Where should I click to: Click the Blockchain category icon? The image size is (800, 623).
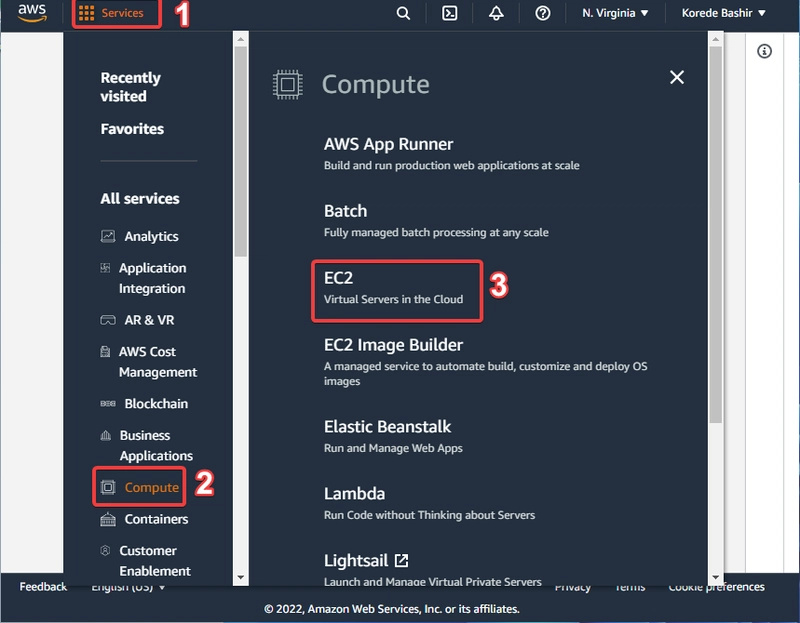tap(108, 404)
